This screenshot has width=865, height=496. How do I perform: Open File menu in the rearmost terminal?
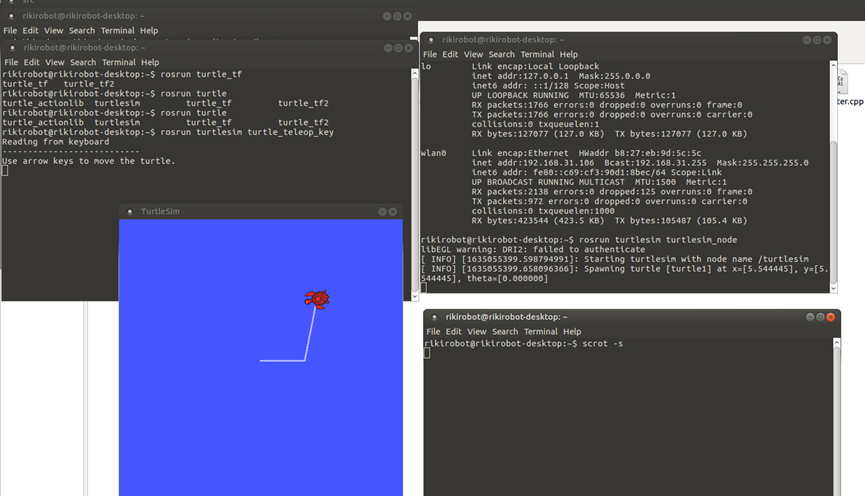pyautogui.click(x=10, y=30)
